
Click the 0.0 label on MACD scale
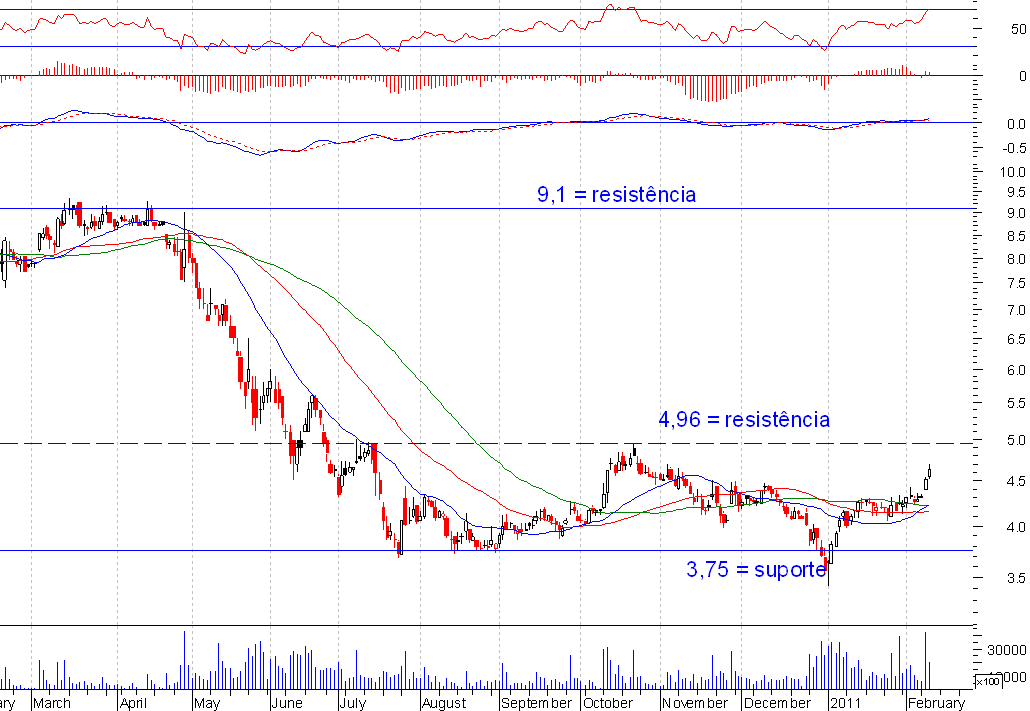pyautogui.click(x=1016, y=124)
